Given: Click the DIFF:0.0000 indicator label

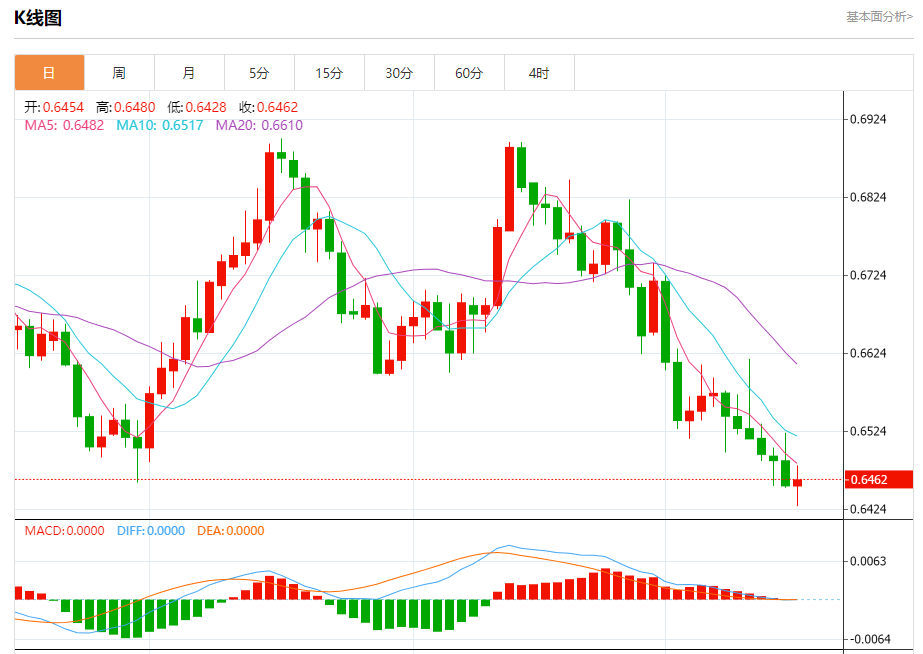Looking at the screenshot, I should pyautogui.click(x=151, y=531).
